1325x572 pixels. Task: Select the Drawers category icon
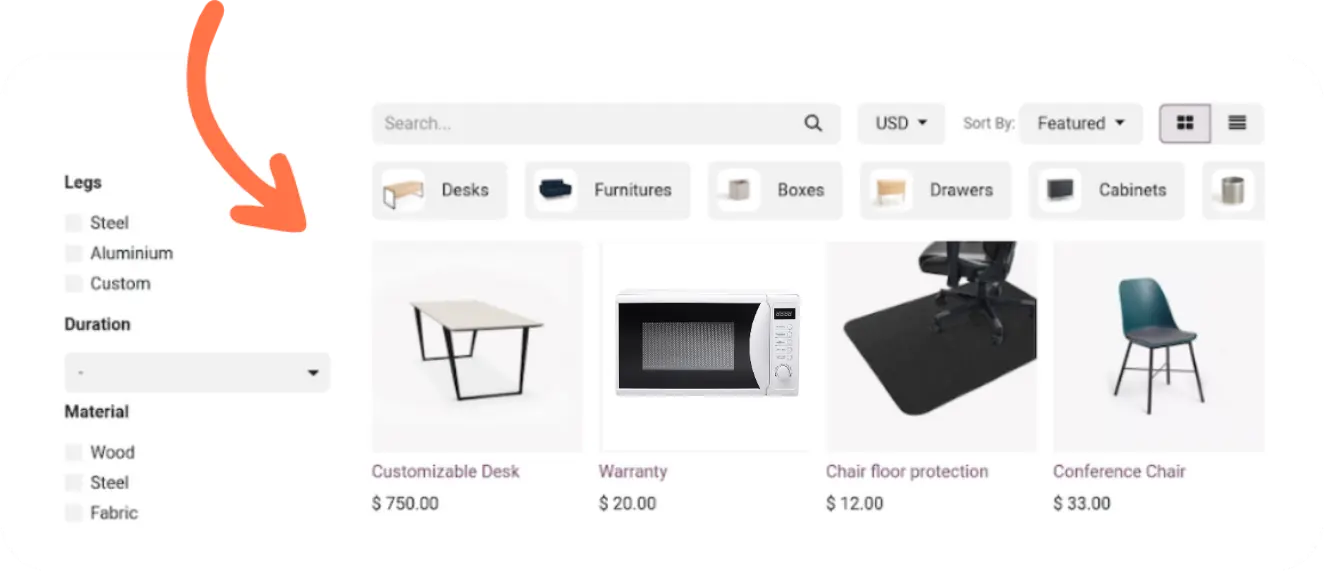coord(890,190)
